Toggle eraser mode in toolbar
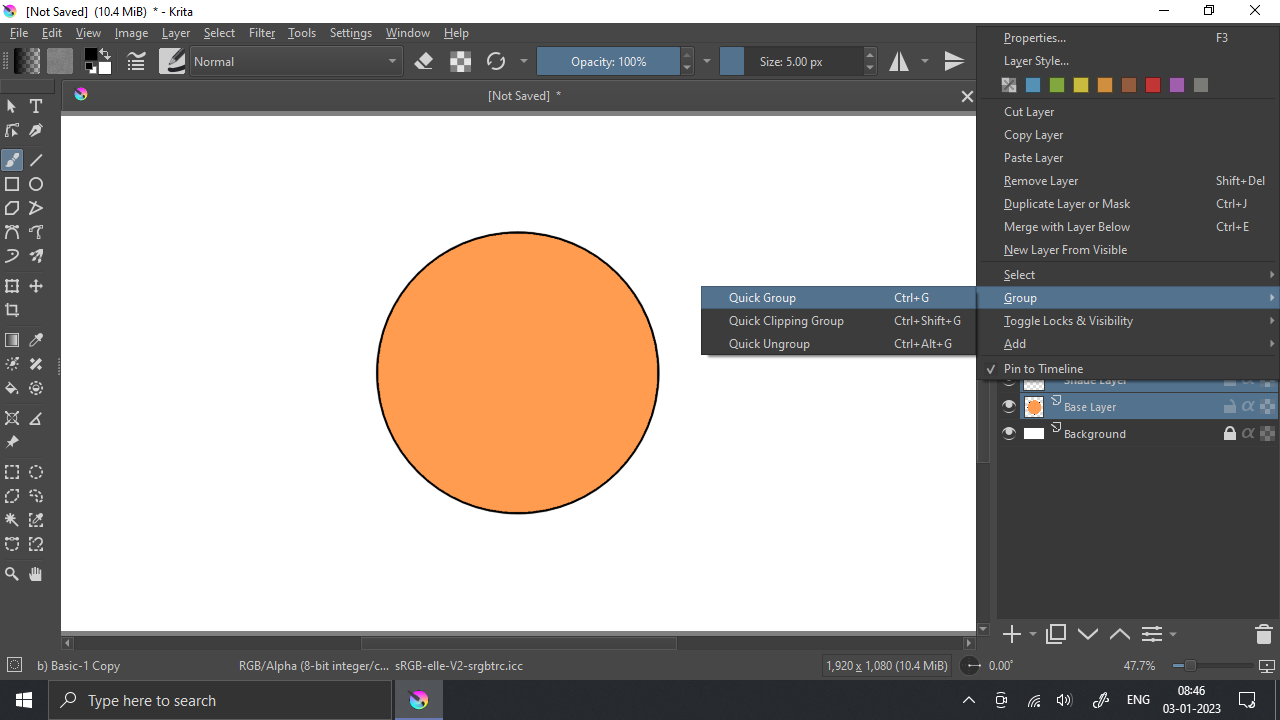Image resolution: width=1280 pixels, height=720 pixels. point(423,61)
